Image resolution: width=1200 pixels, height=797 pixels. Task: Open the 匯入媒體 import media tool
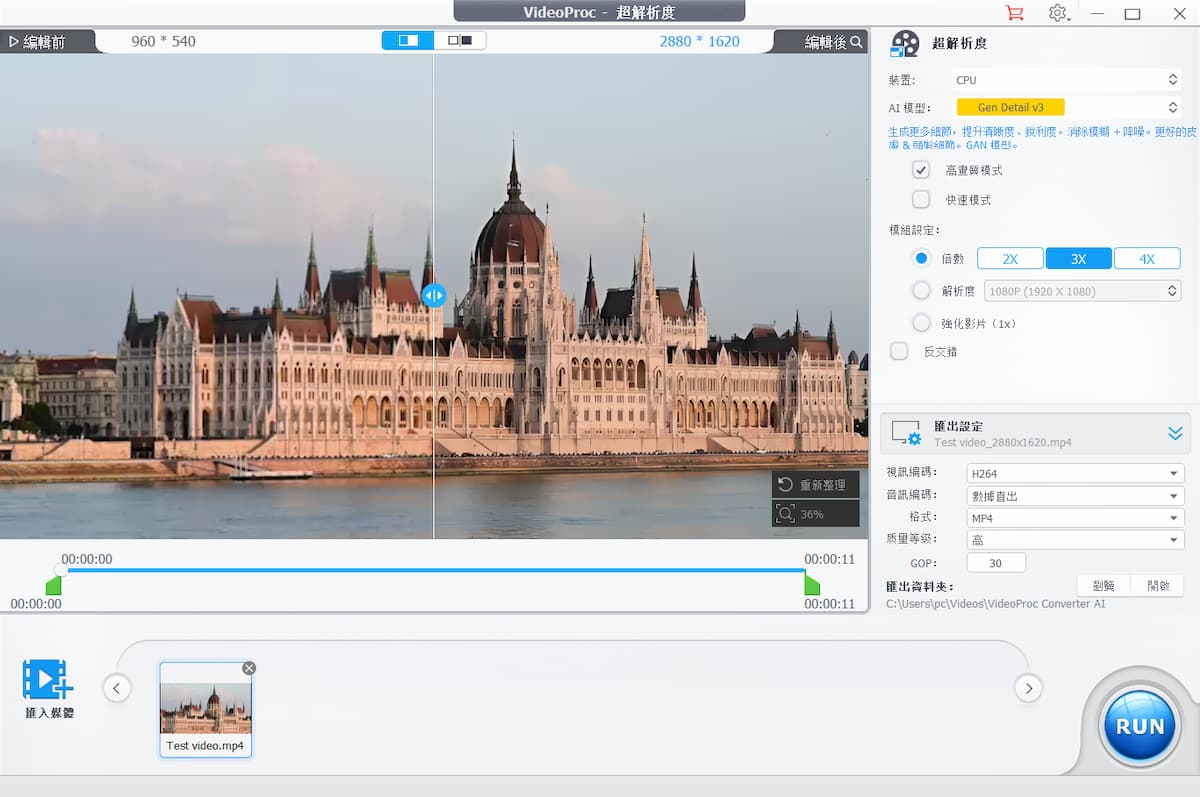click(47, 688)
